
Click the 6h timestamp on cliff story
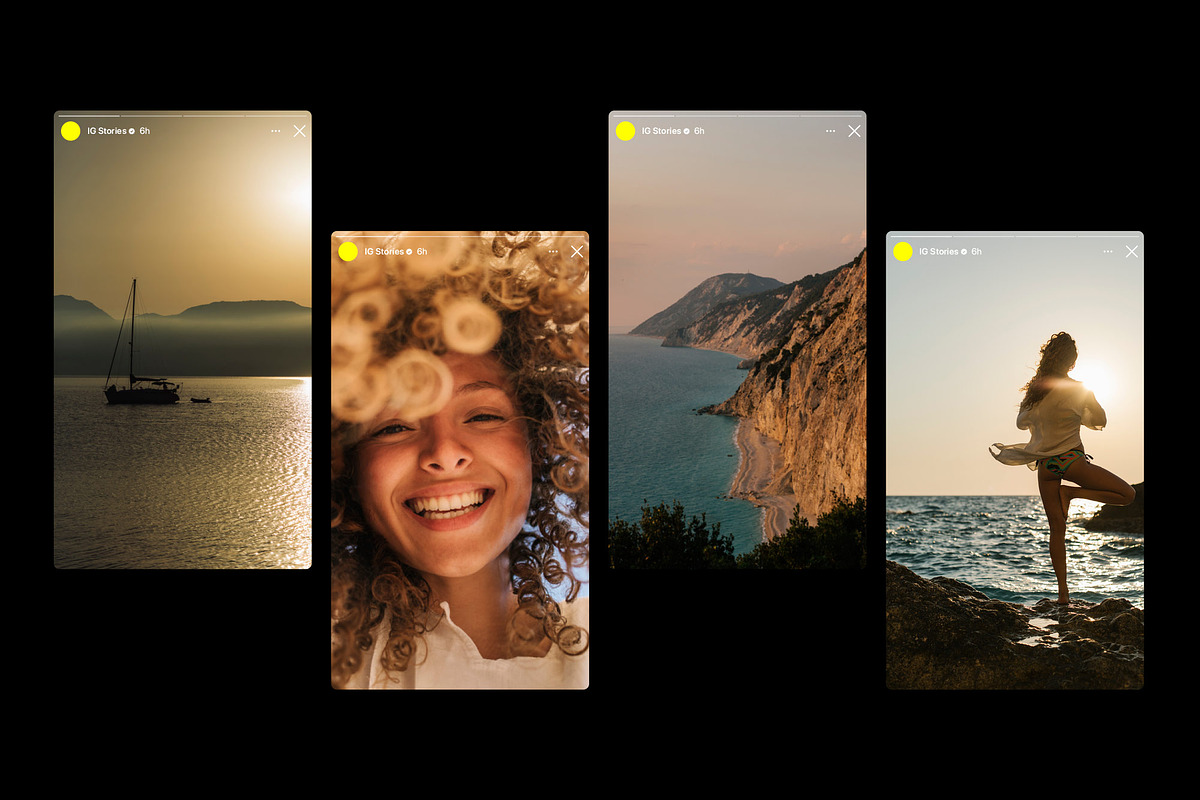699,131
